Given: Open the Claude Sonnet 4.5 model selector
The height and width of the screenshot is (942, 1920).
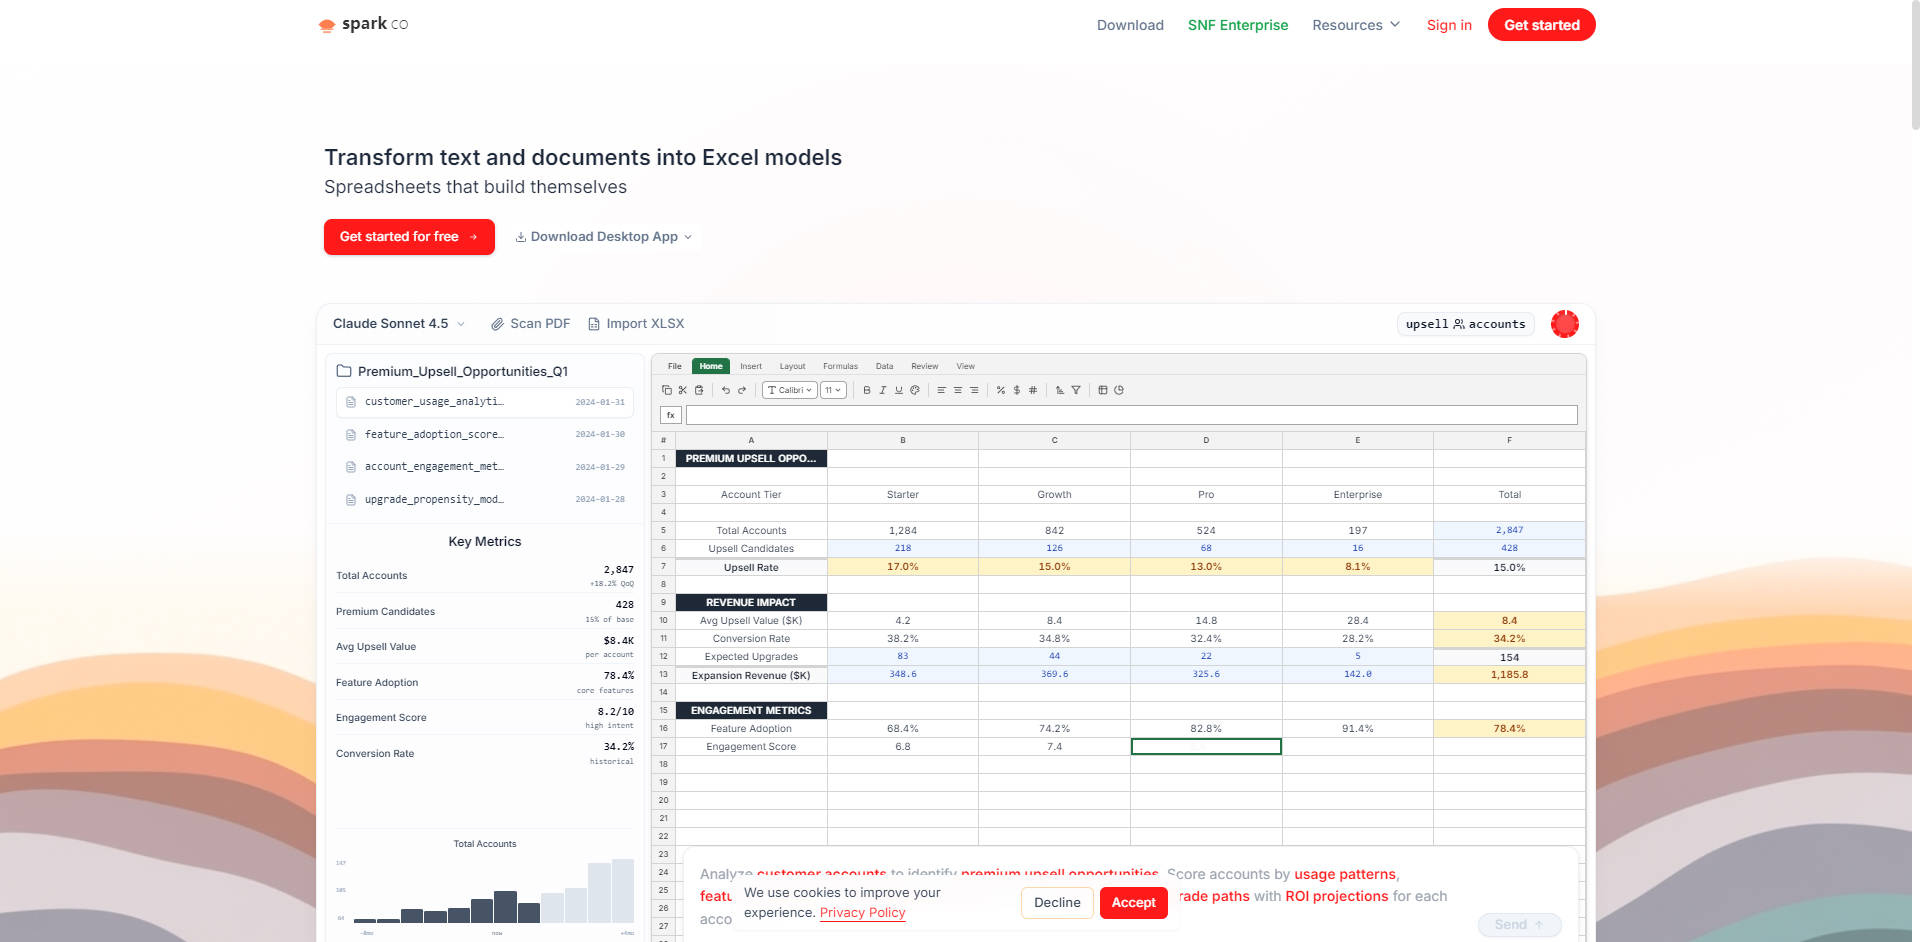Looking at the screenshot, I should point(398,324).
